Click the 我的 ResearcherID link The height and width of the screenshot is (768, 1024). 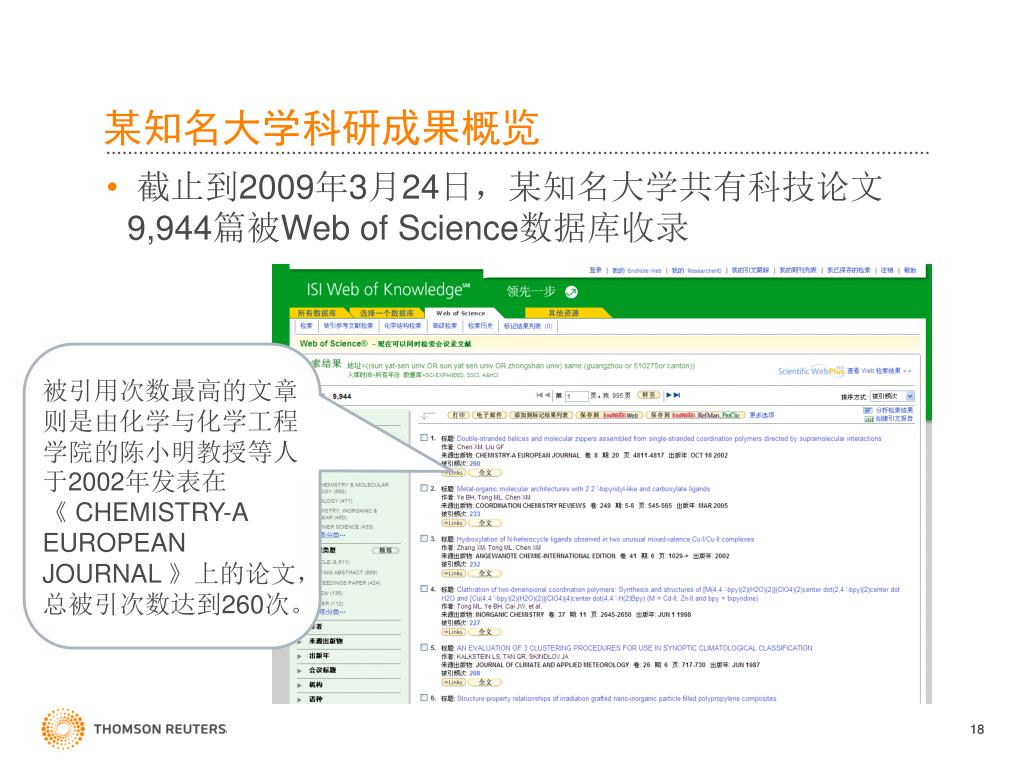(x=696, y=270)
